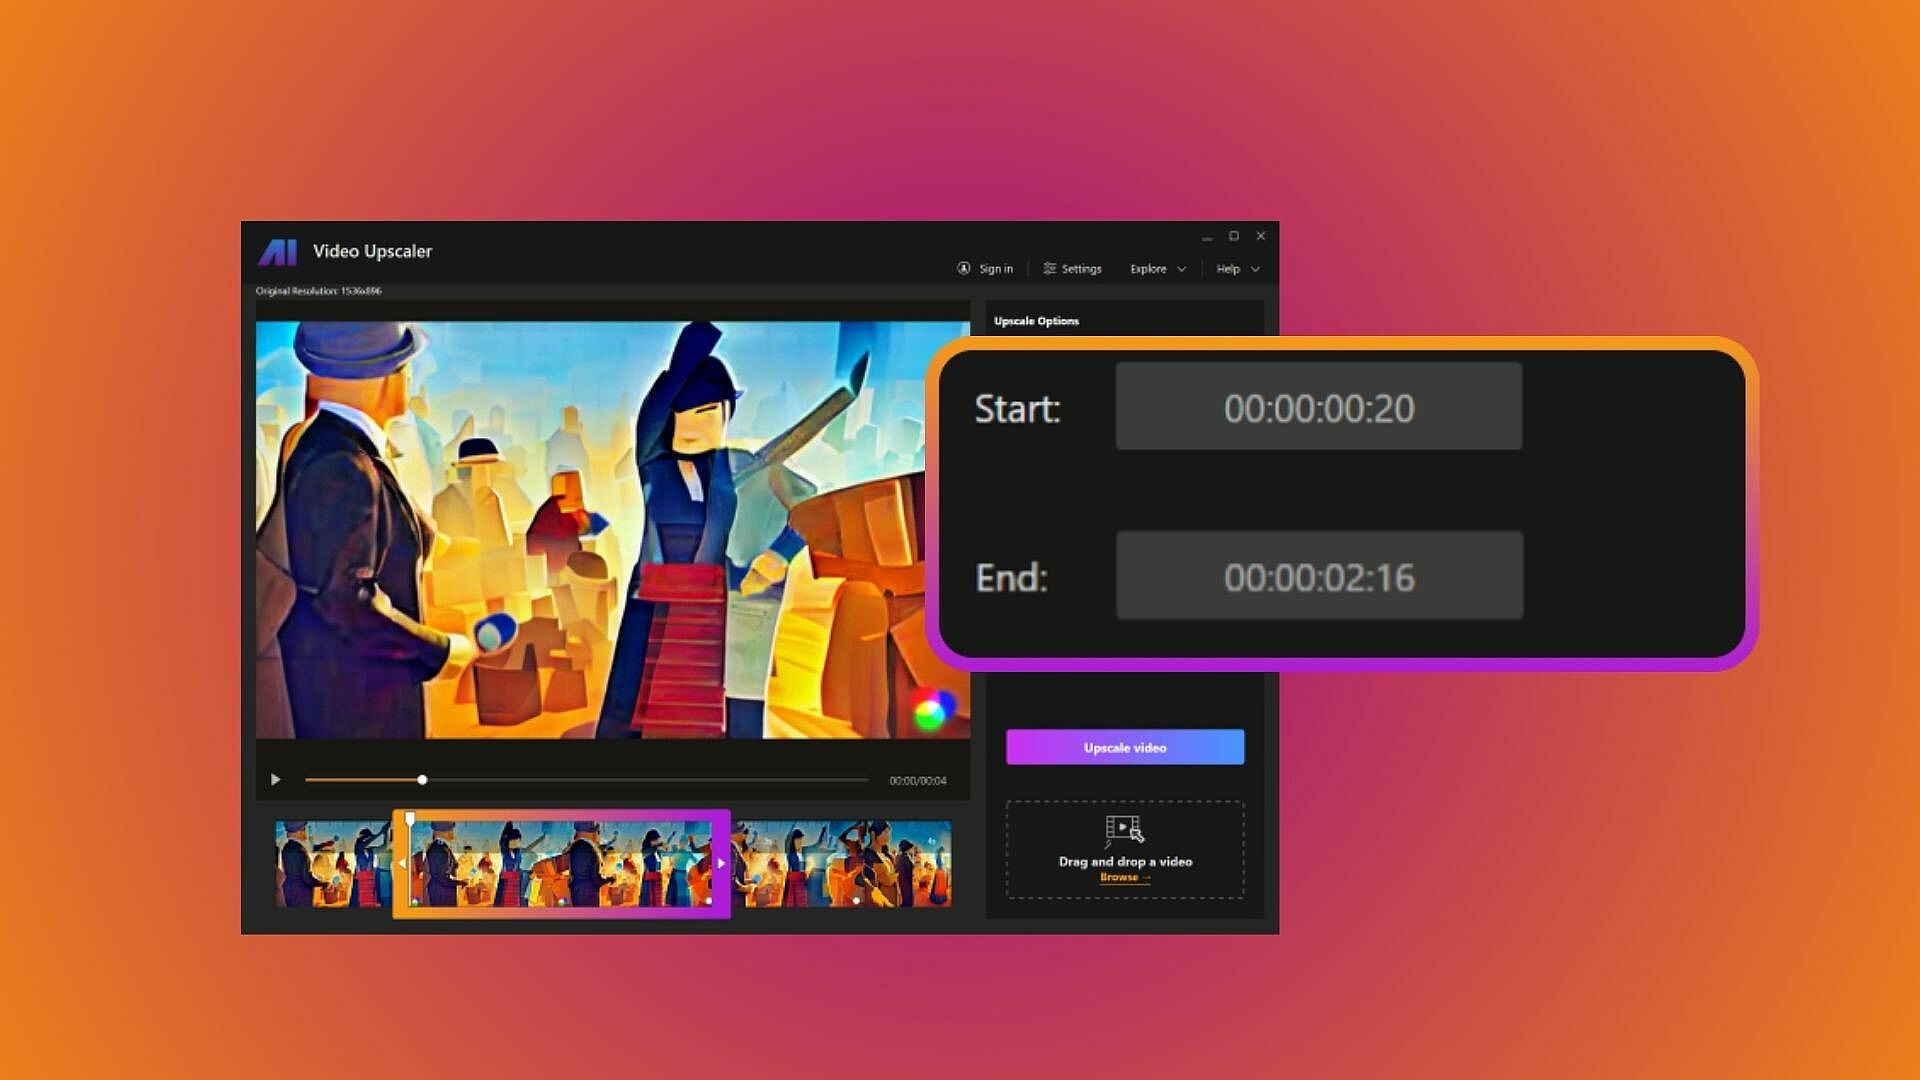The width and height of the screenshot is (1920, 1080).
Task: Click the Start time field
Action: (1318, 406)
